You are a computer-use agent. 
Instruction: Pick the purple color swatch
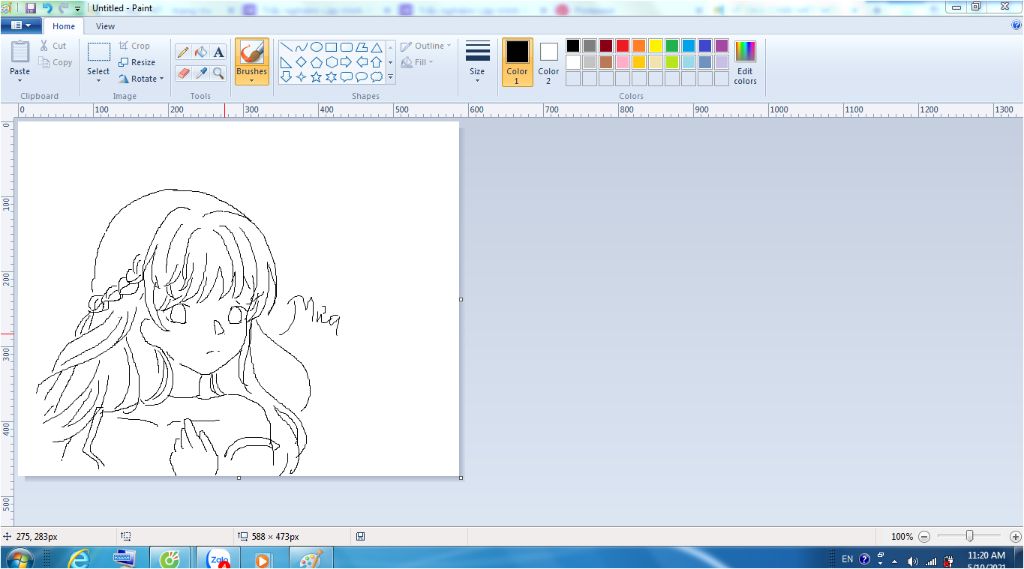tap(722, 46)
